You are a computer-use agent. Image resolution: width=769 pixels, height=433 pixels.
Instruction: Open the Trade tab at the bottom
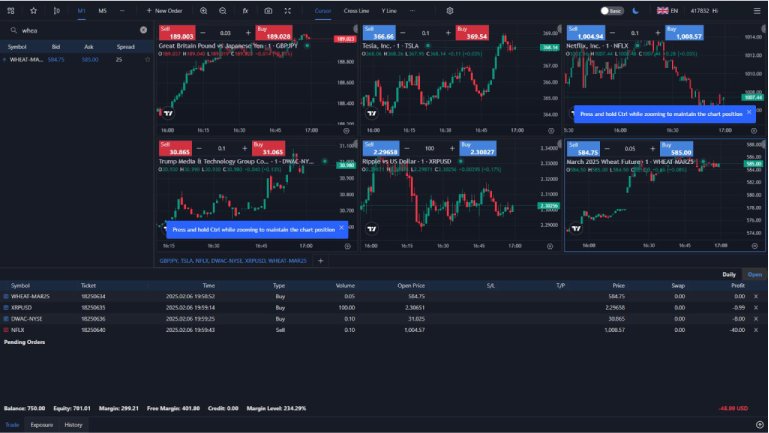coord(12,425)
